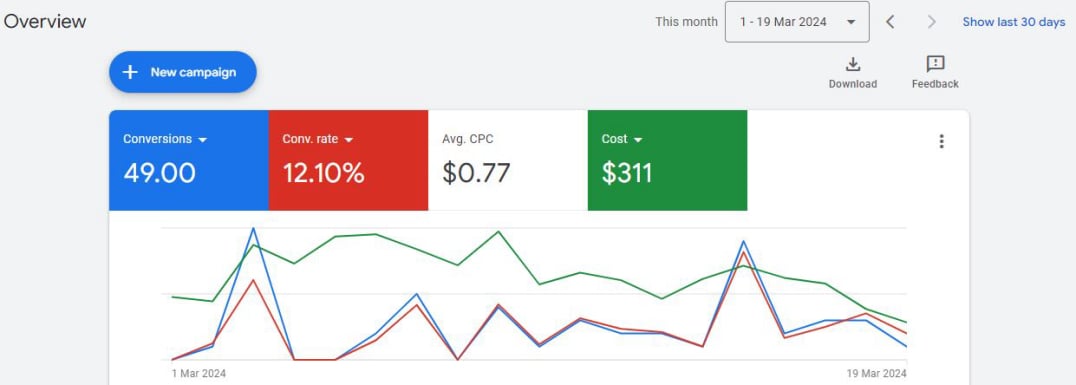Start a New campaign
The image size is (1076, 385).
pyautogui.click(x=183, y=72)
